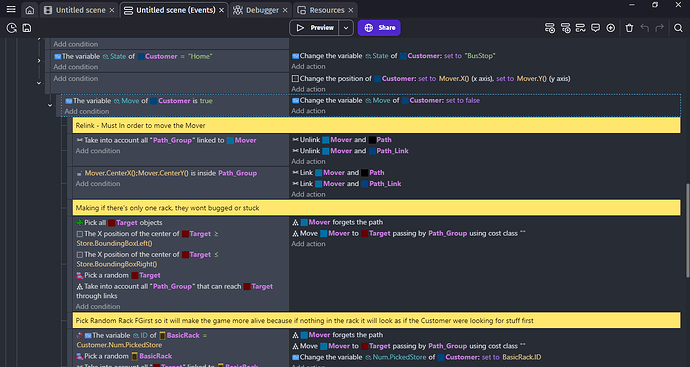Click the add comment toolbar icon
690x367 pixels.
[595, 28]
